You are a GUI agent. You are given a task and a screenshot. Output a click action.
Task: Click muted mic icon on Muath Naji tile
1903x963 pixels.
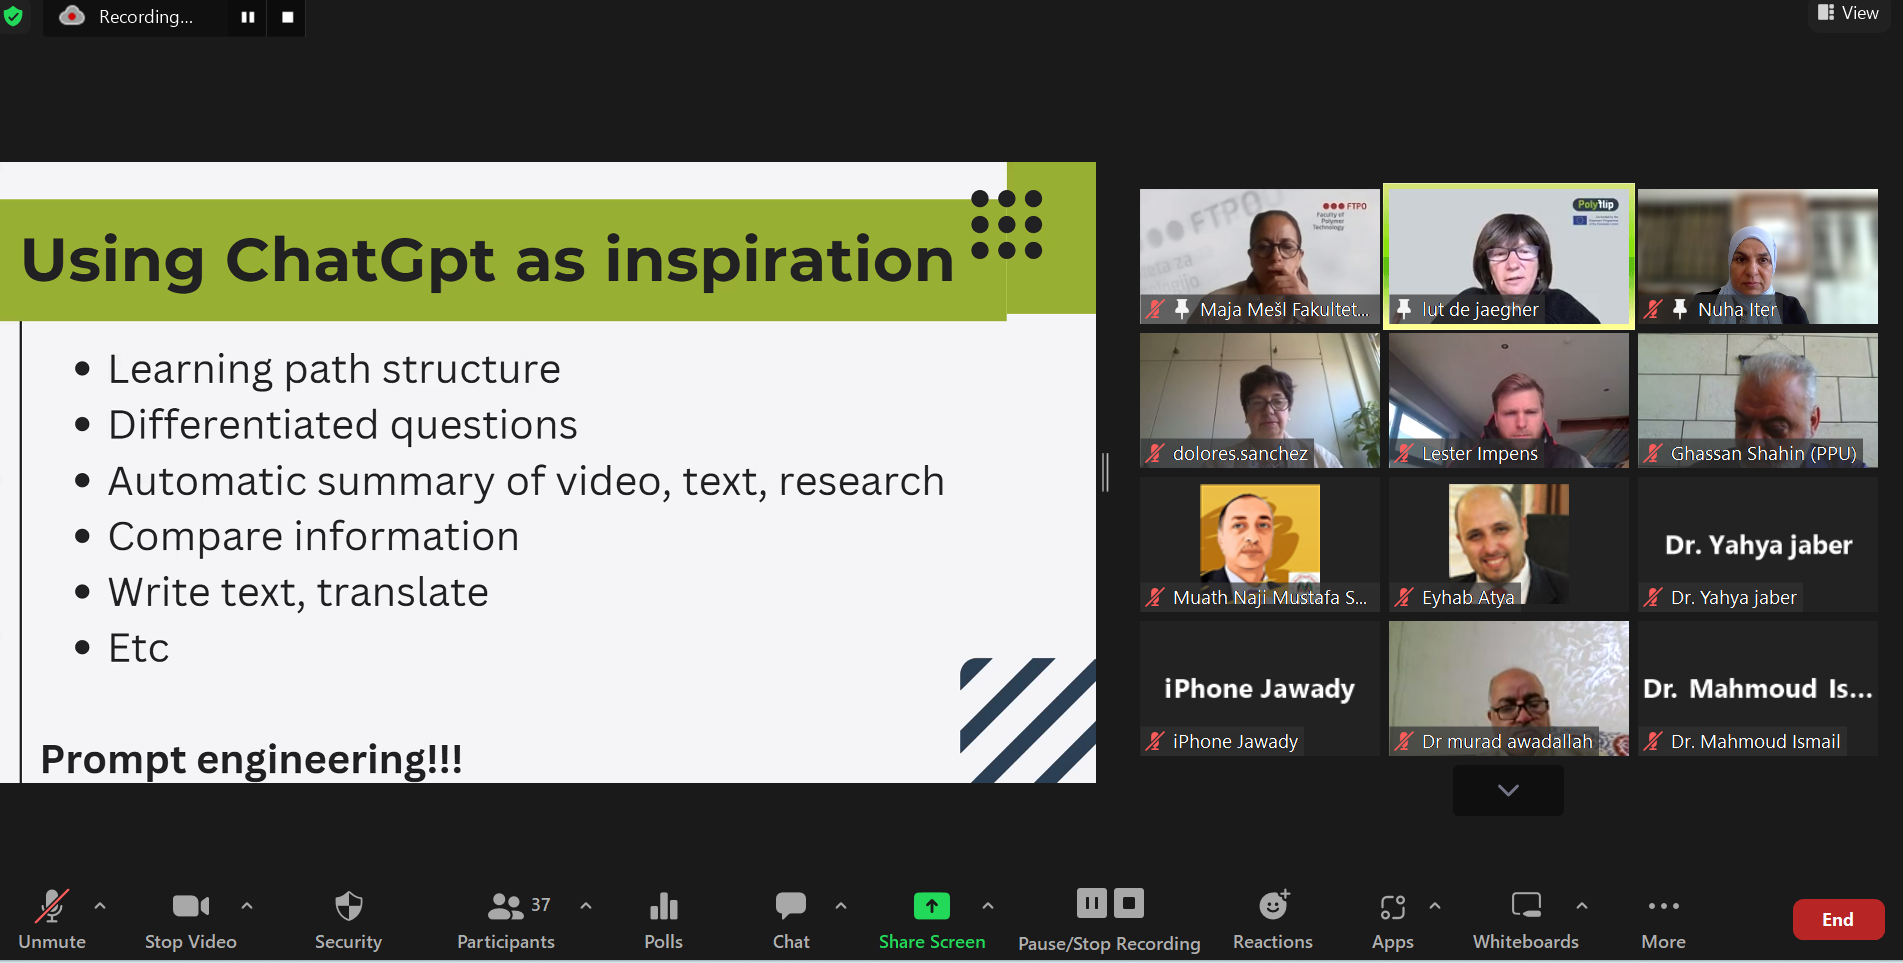pyautogui.click(x=1155, y=597)
